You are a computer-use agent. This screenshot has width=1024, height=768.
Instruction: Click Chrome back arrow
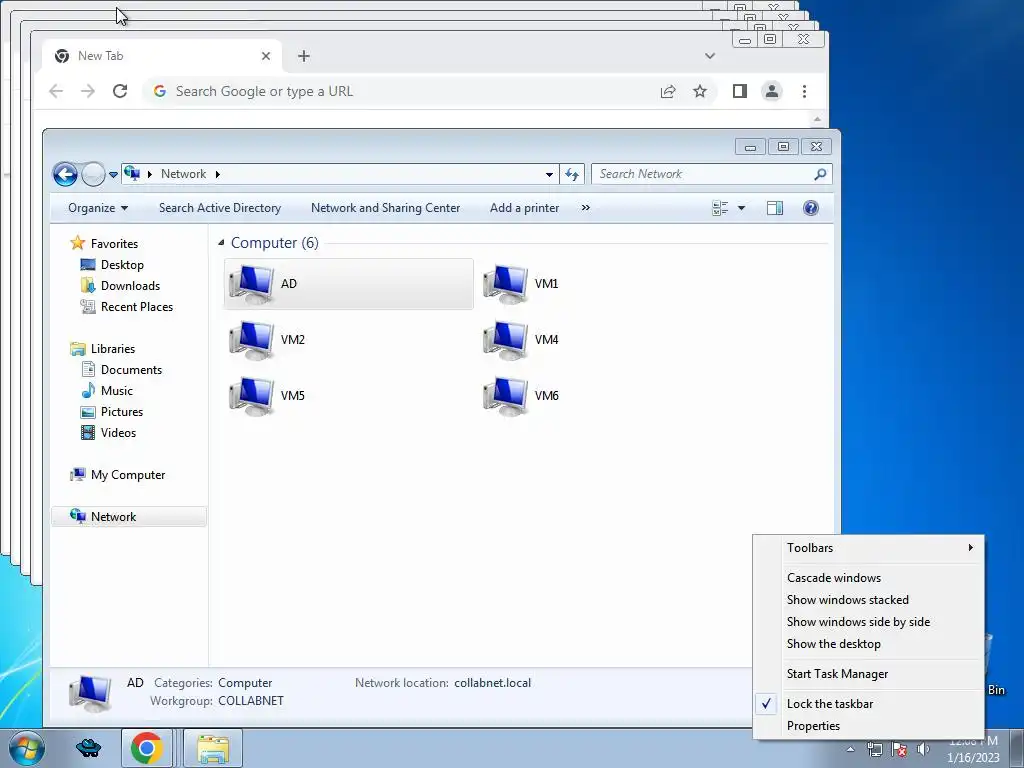click(56, 91)
